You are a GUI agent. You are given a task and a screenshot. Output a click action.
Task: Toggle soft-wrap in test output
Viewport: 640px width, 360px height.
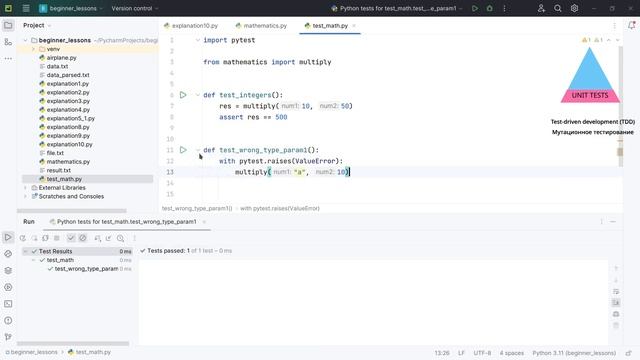(x=616, y=291)
